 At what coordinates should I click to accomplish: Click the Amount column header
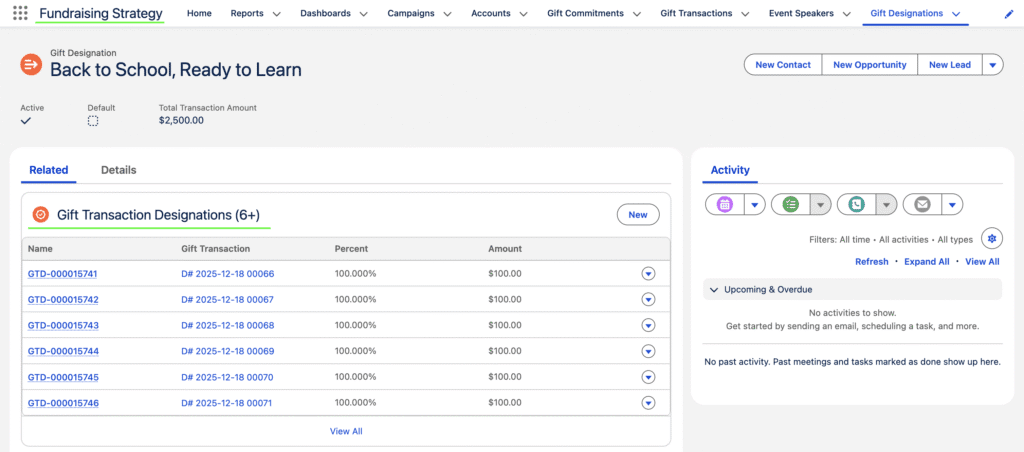click(x=505, y=249)
